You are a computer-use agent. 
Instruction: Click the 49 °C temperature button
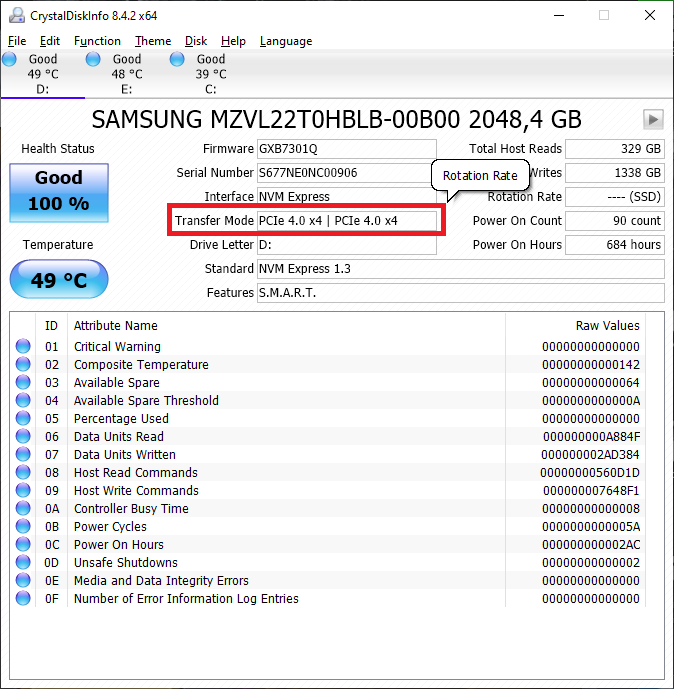[x=59, y=279]
